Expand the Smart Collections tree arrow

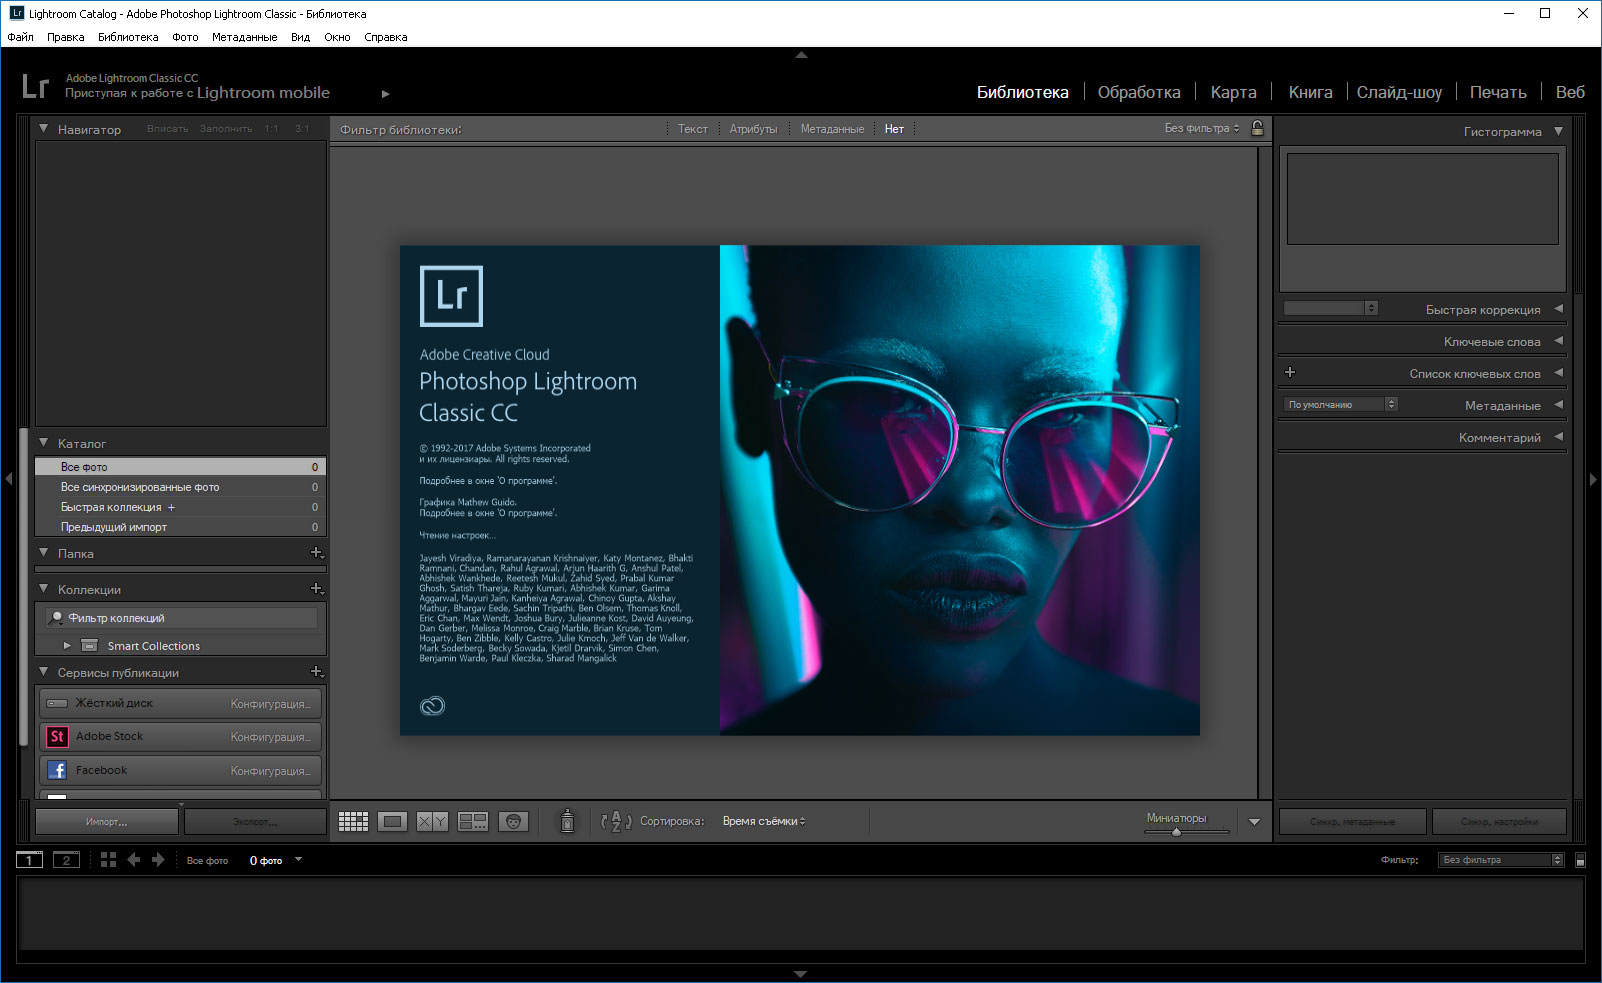(67, 646)
